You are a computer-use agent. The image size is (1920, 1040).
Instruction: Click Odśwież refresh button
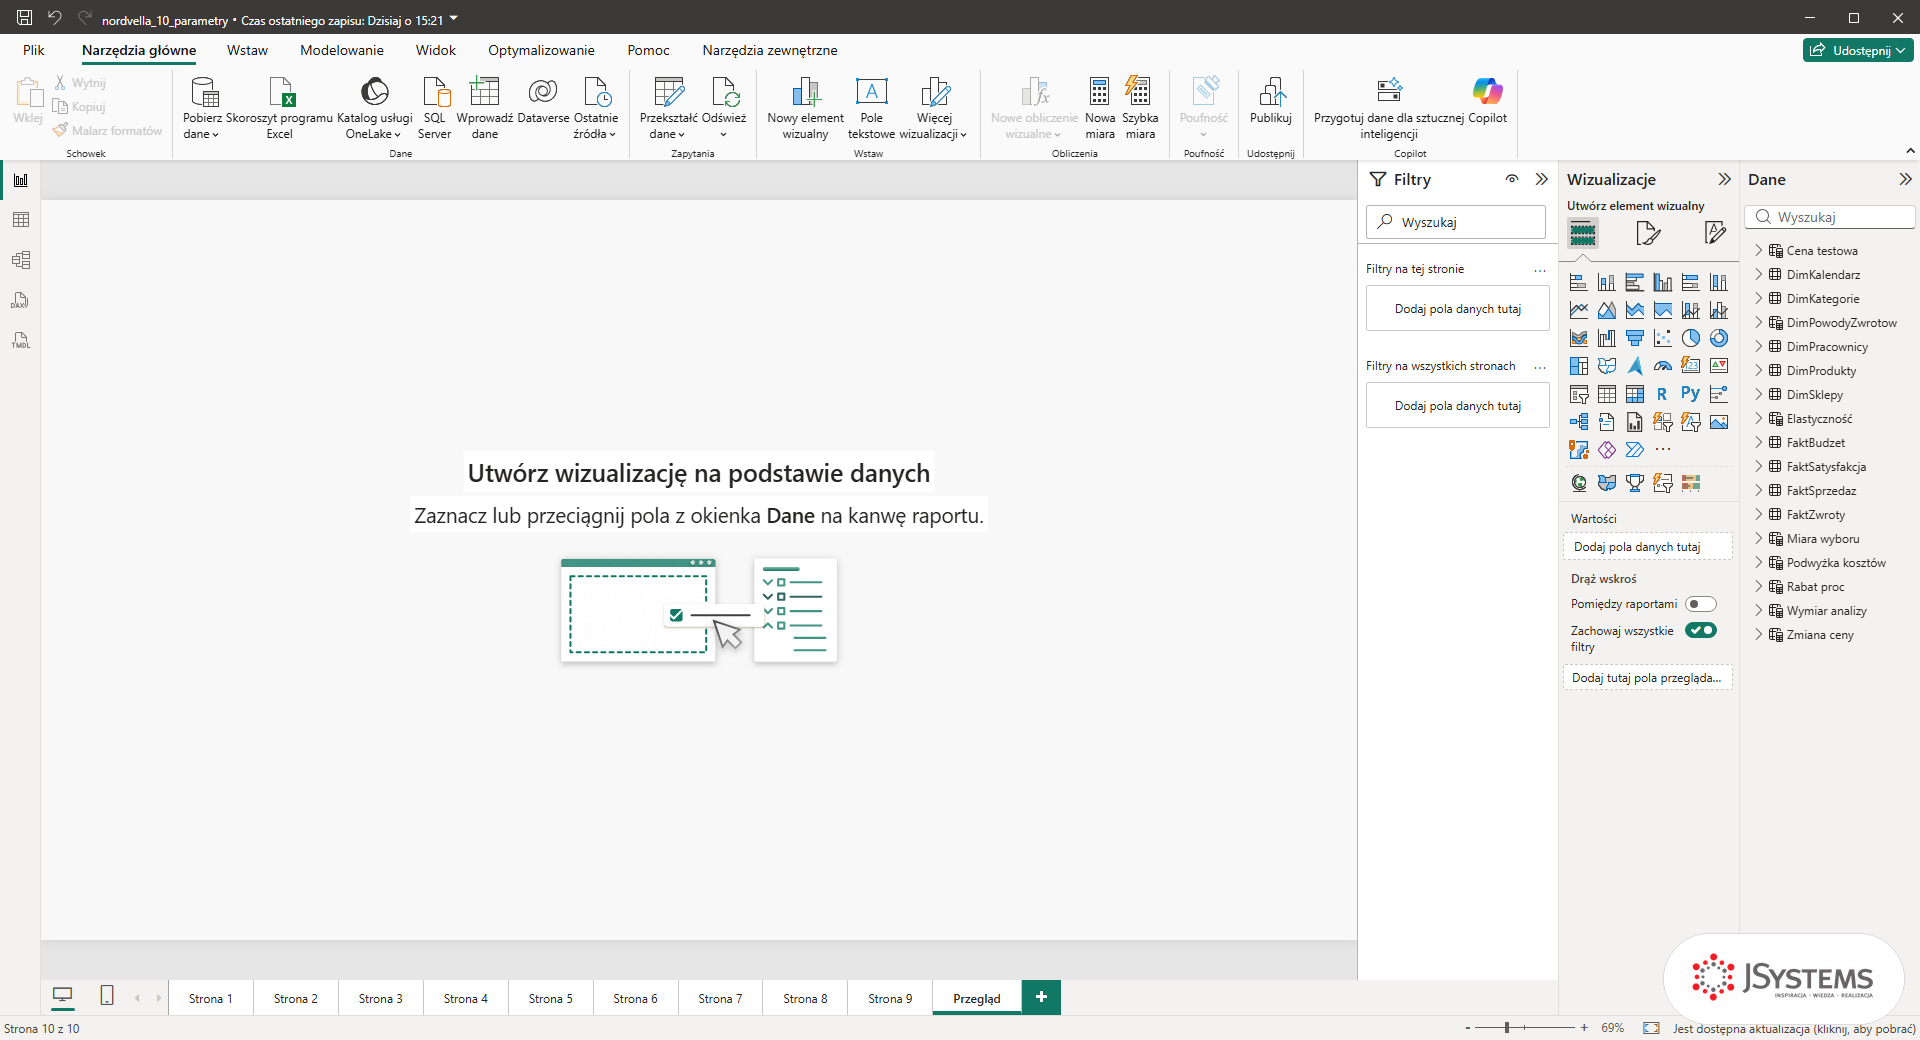pos(724,107)
